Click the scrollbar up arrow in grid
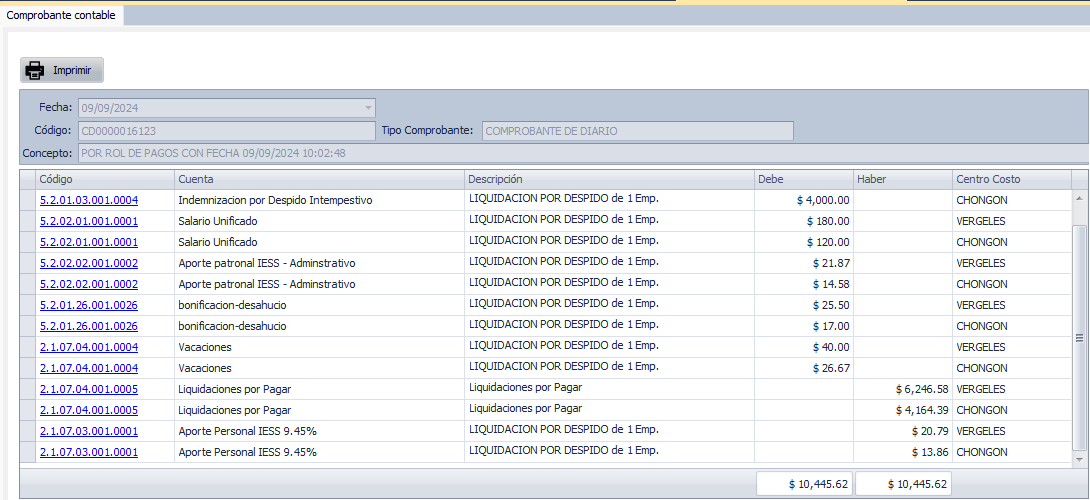The height and width of the screenshot is (500, 1090). coord(1079,198)
